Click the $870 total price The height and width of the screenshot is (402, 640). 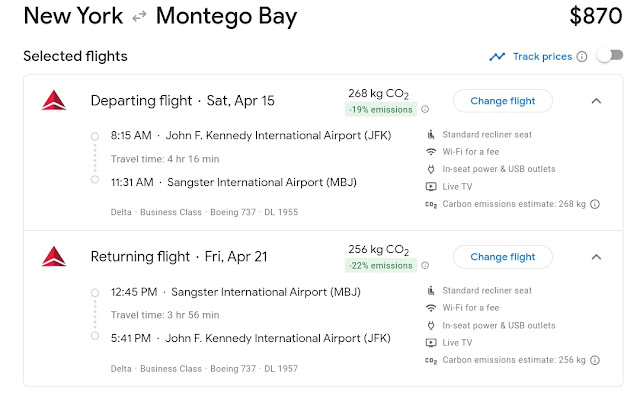[595, 16]
